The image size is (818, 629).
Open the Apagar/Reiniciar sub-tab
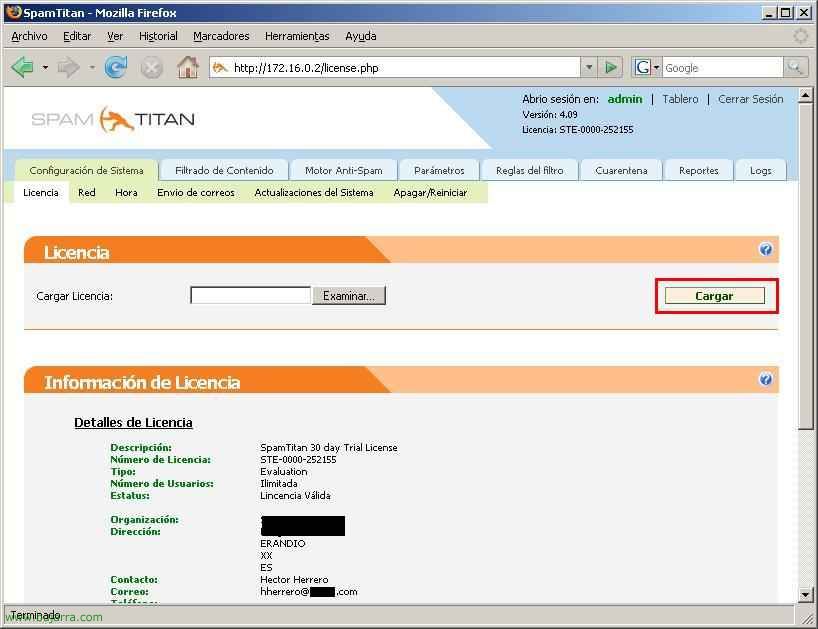[430, 192]
